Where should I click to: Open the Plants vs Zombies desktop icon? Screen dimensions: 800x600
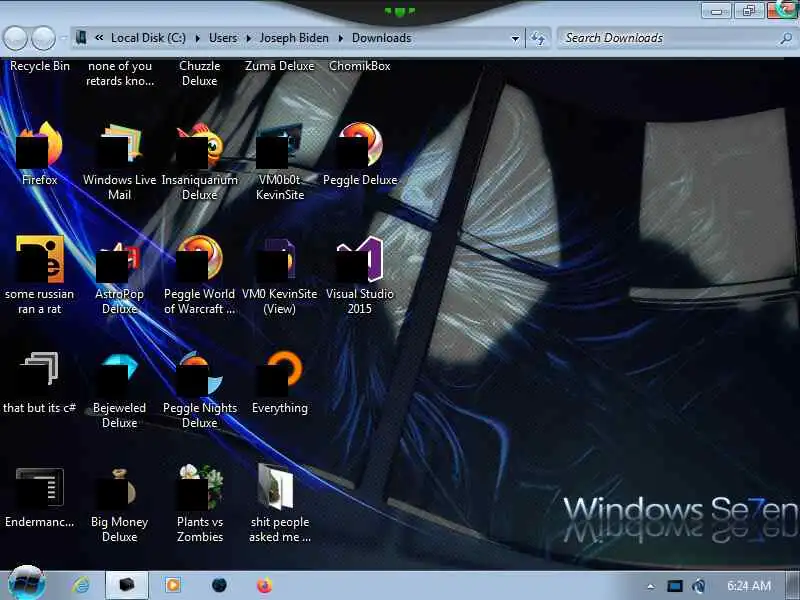click(x=199, y=503)
